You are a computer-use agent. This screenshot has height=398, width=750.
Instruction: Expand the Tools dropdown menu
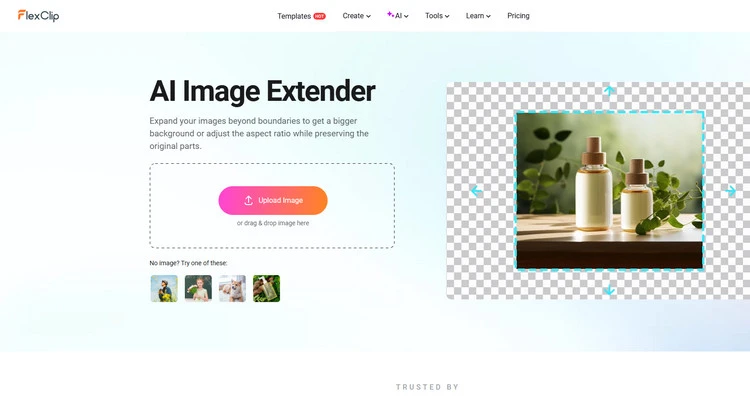point(437,16)
